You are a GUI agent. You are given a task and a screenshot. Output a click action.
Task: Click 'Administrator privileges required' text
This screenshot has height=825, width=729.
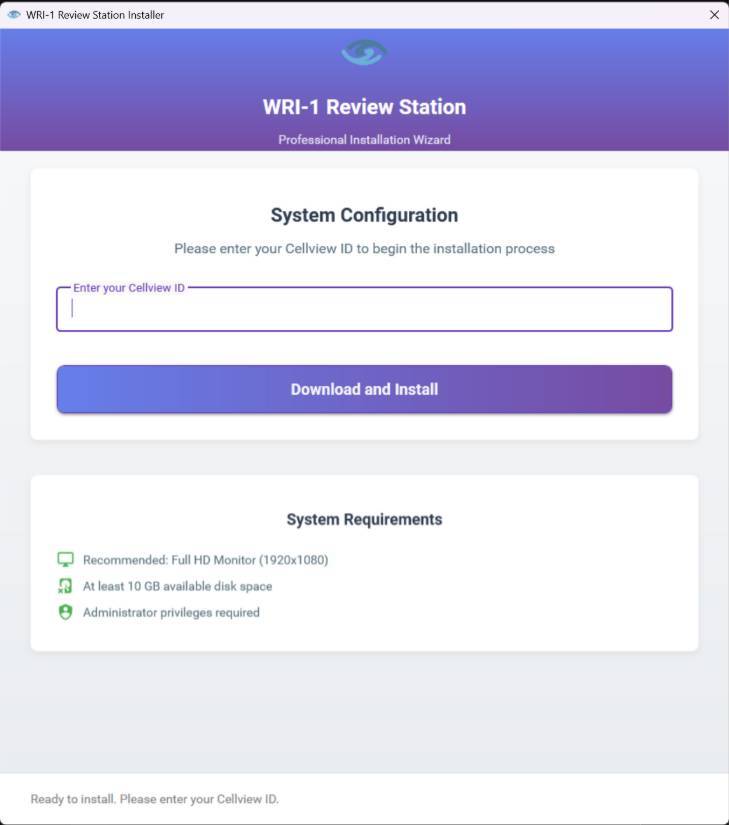171,612
